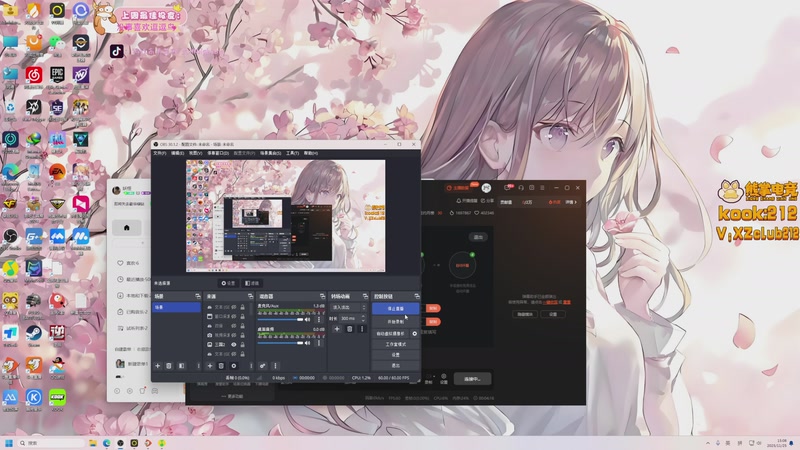Click Properties button under OBS preview
800x450 pixels.
[228, 283]
